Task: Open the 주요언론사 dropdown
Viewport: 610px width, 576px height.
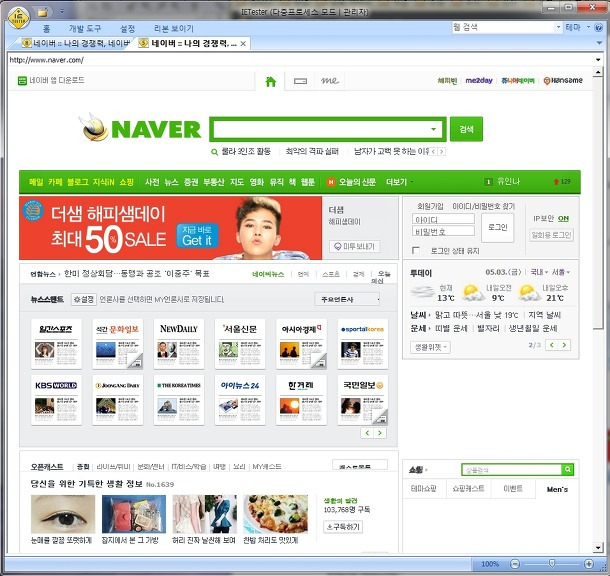Action: pos(347,299)
